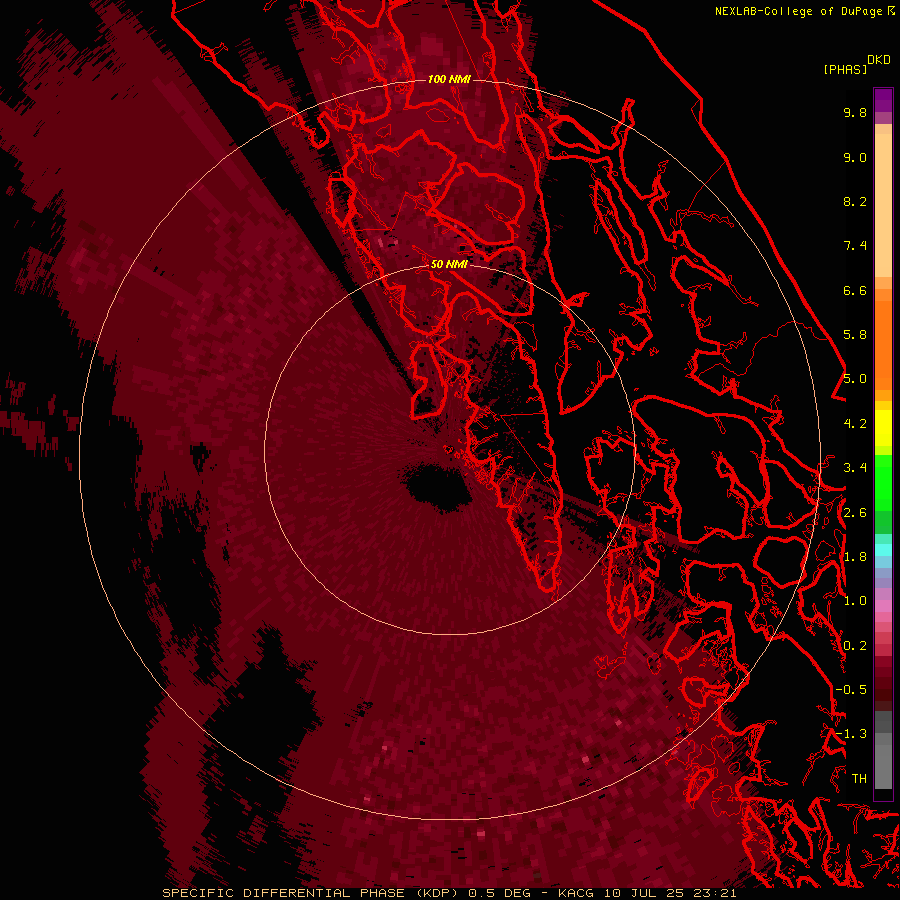Screen dimensions: 900x900
Task: Pick the cyan color bar segment
Action: coord(883,550)
